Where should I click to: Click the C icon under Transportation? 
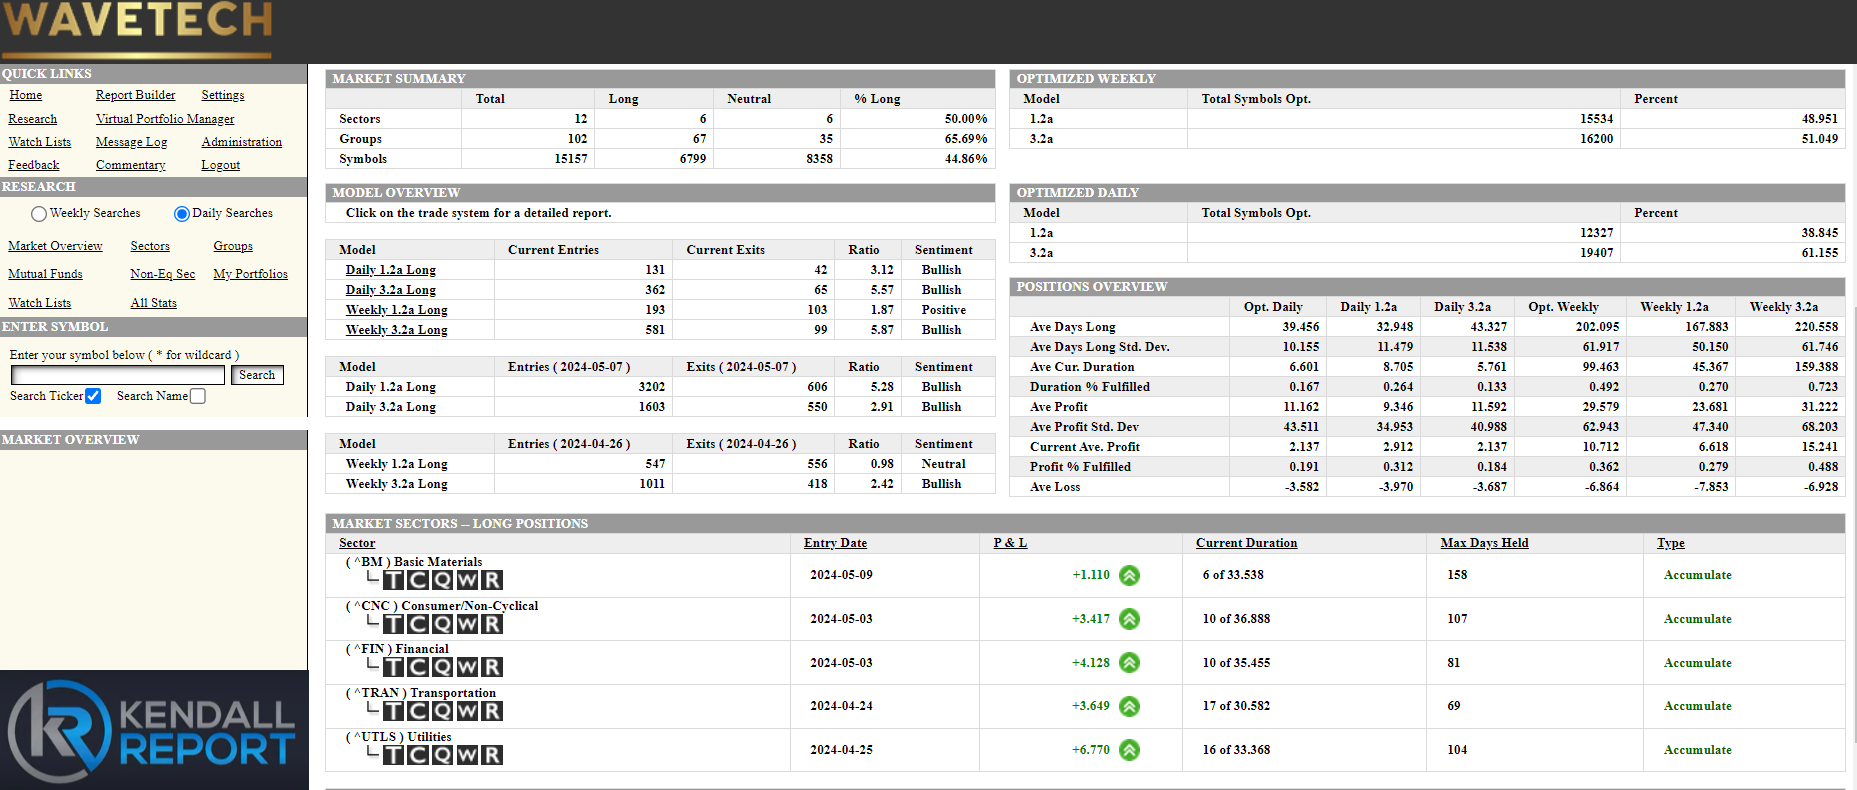(x=418, y=711)
